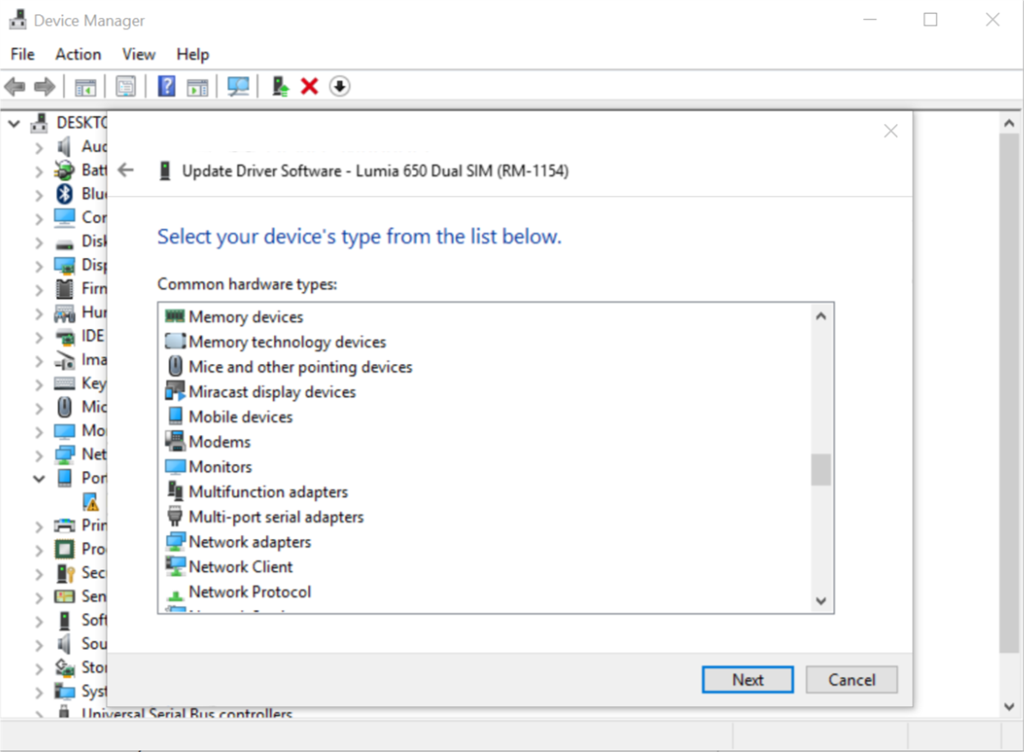Click the hardware list scroll down arrow
This screenshot has height=752, width=1024.
(821, 601)
